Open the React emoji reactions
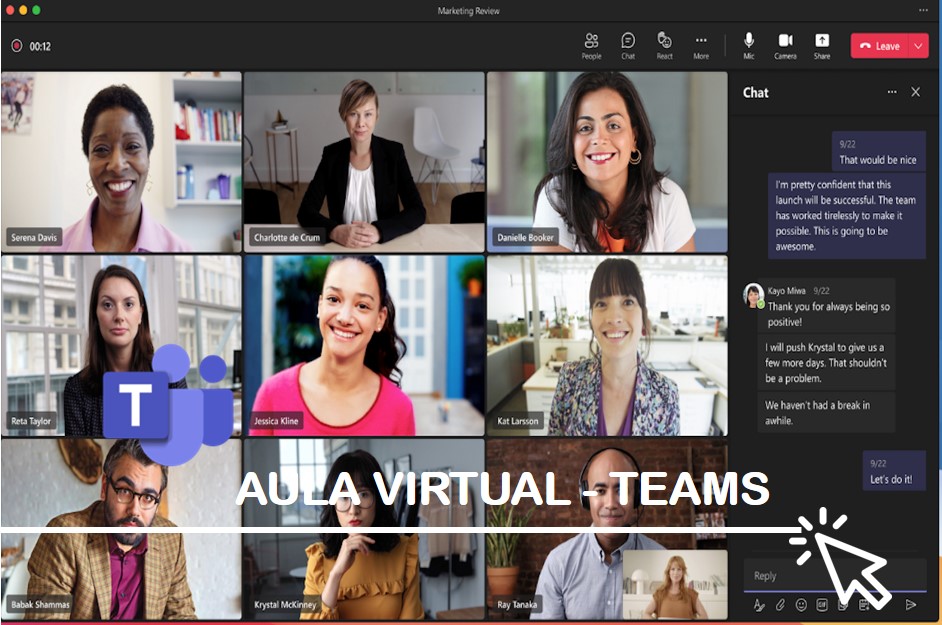Image resolution: width=942 pixels, height=625 pixels. tap(664, 45)
